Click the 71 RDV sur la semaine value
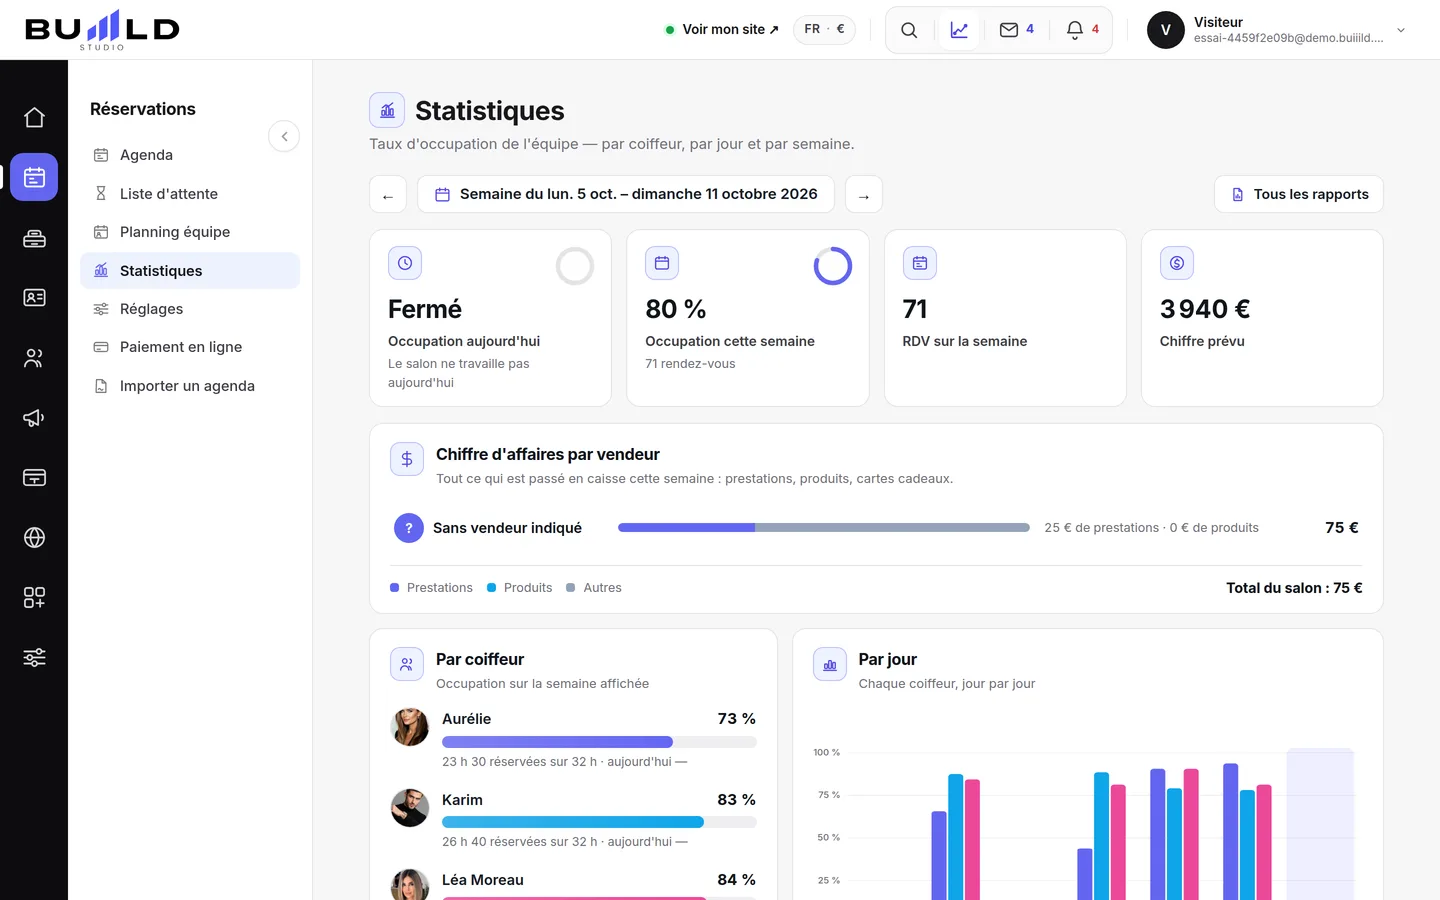 [915, 309]
